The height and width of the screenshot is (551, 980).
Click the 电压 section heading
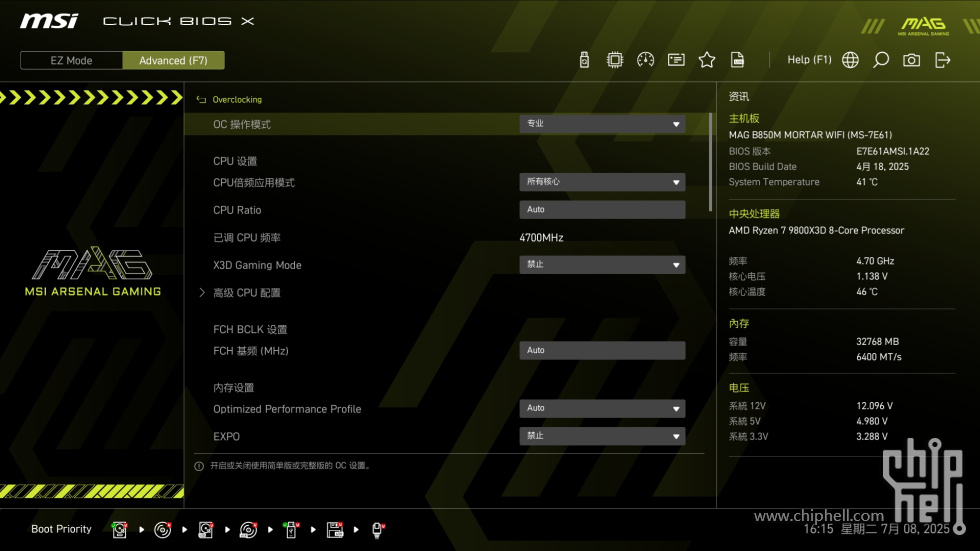point(739,388)
